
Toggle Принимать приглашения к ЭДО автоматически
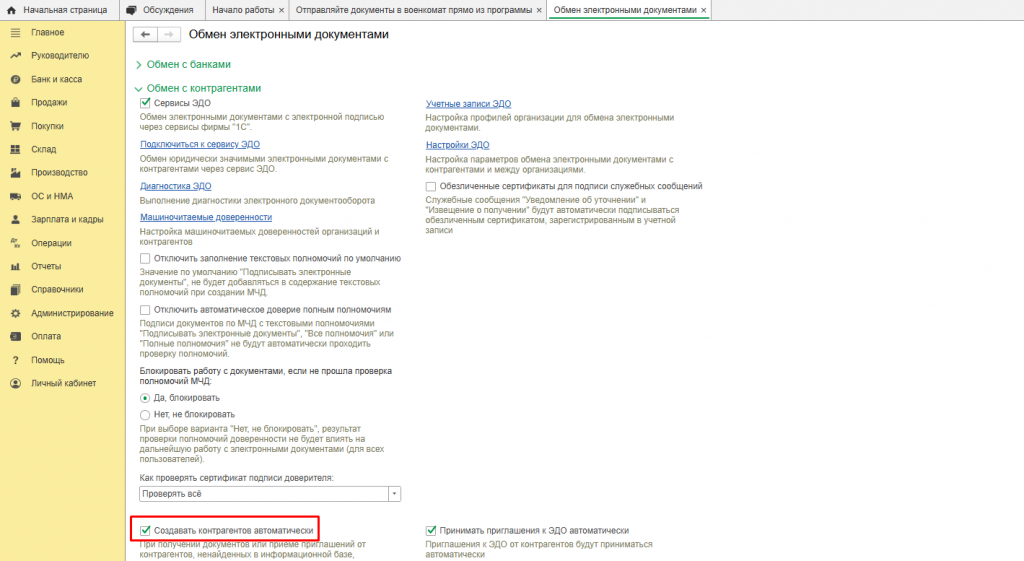point(431,530)
